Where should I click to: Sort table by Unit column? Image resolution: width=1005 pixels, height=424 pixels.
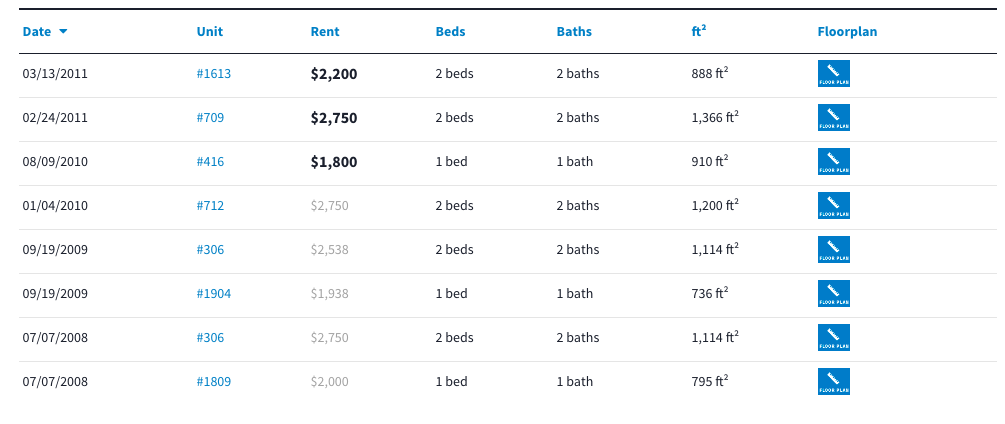pyautogui.click(x=209, y=32)
